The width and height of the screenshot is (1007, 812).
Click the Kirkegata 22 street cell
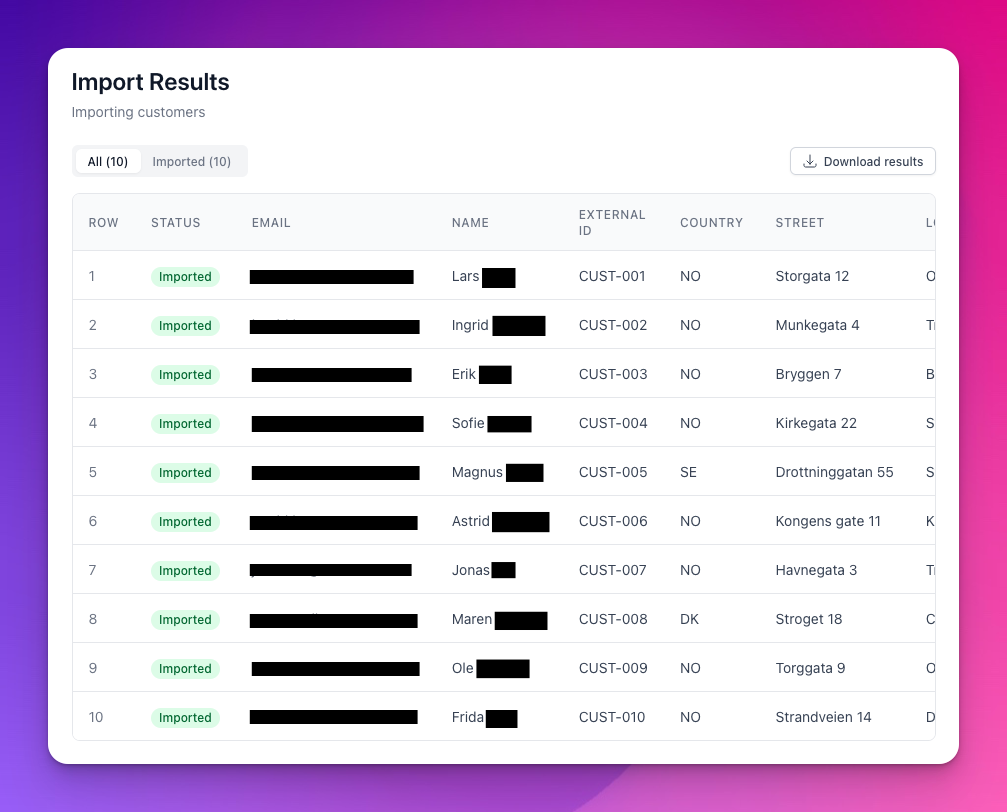coord(816,423)
